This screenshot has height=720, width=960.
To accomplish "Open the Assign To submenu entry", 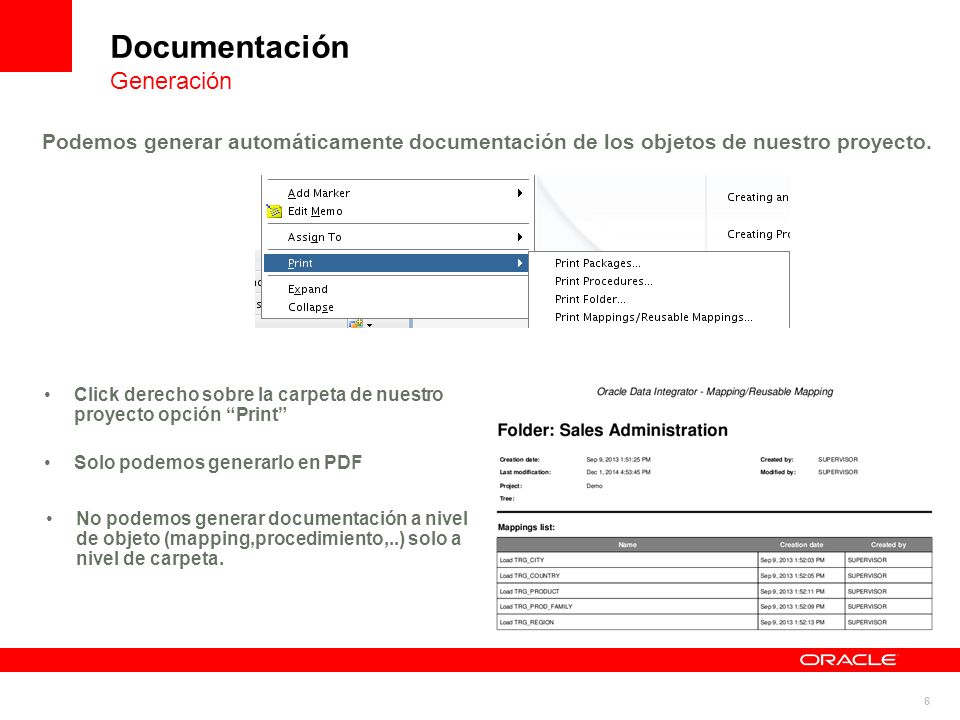I will 397,237.
